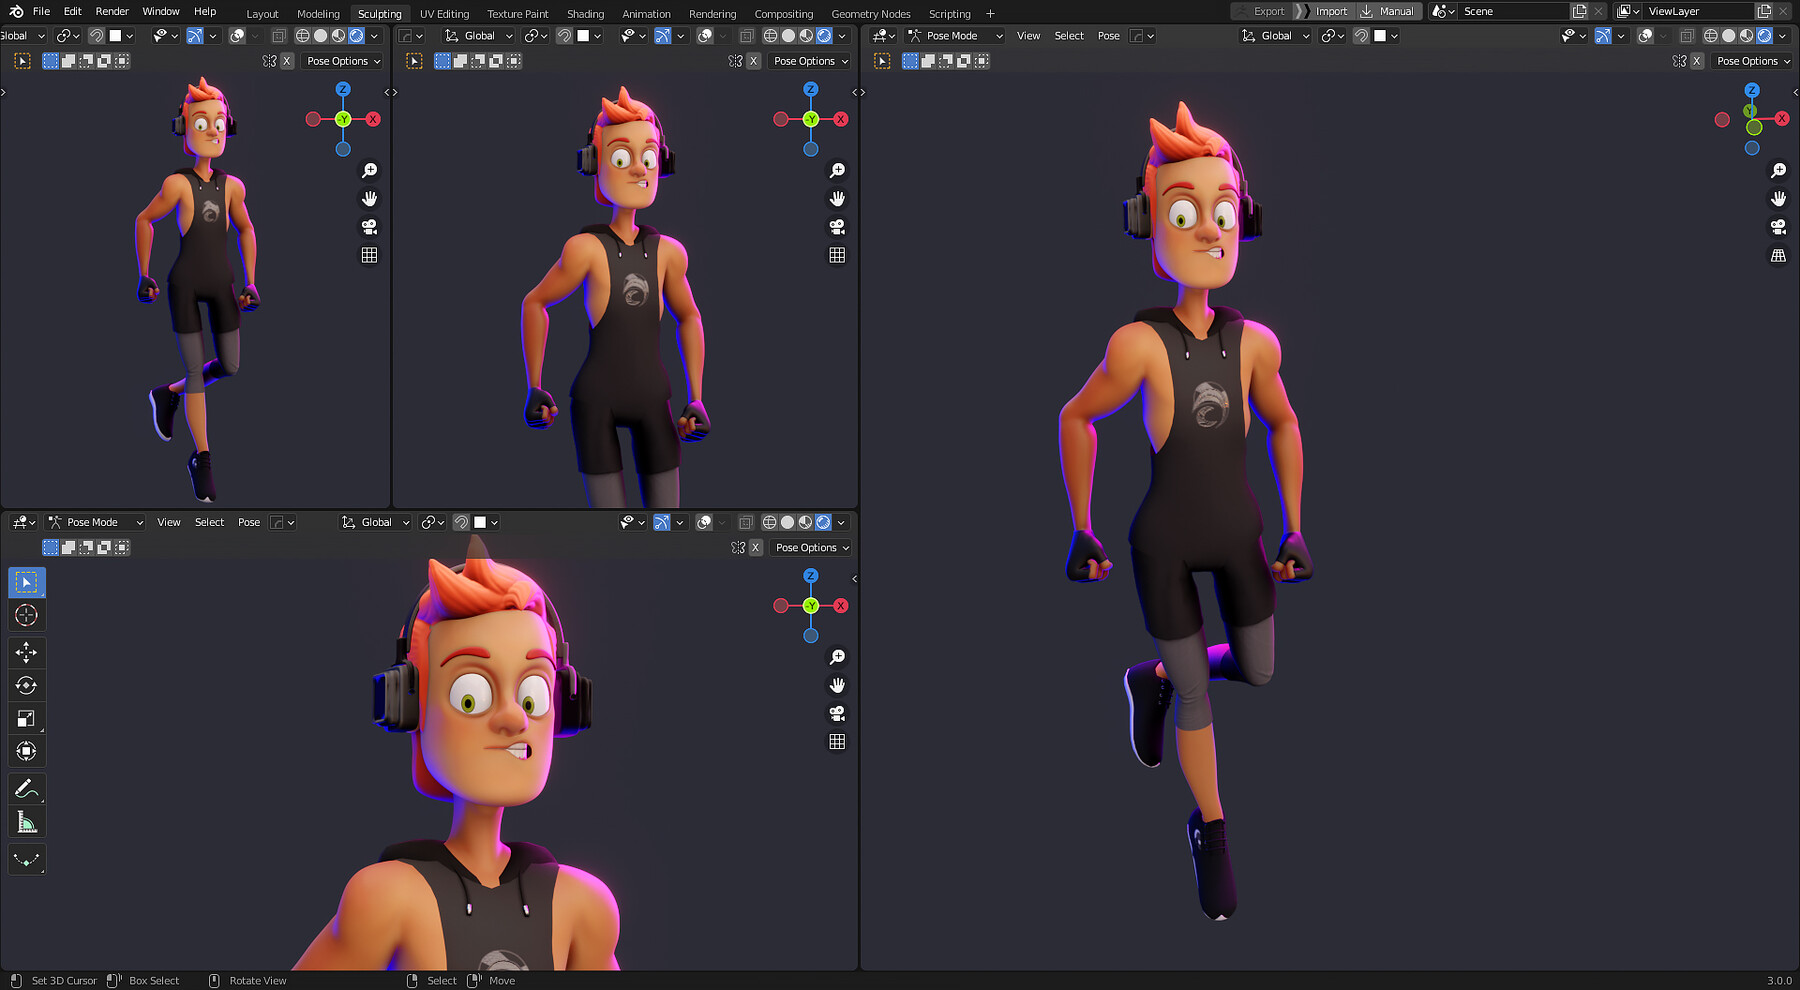Open the Manual button
This screenshot has height=990, width=1800.
point(1387,11)
